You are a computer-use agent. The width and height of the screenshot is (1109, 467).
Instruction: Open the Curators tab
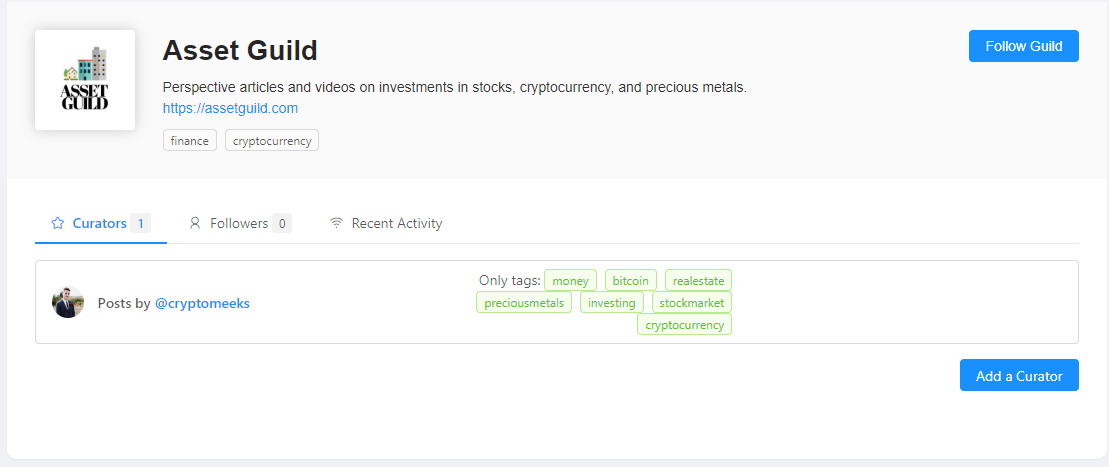click(100, 224)
